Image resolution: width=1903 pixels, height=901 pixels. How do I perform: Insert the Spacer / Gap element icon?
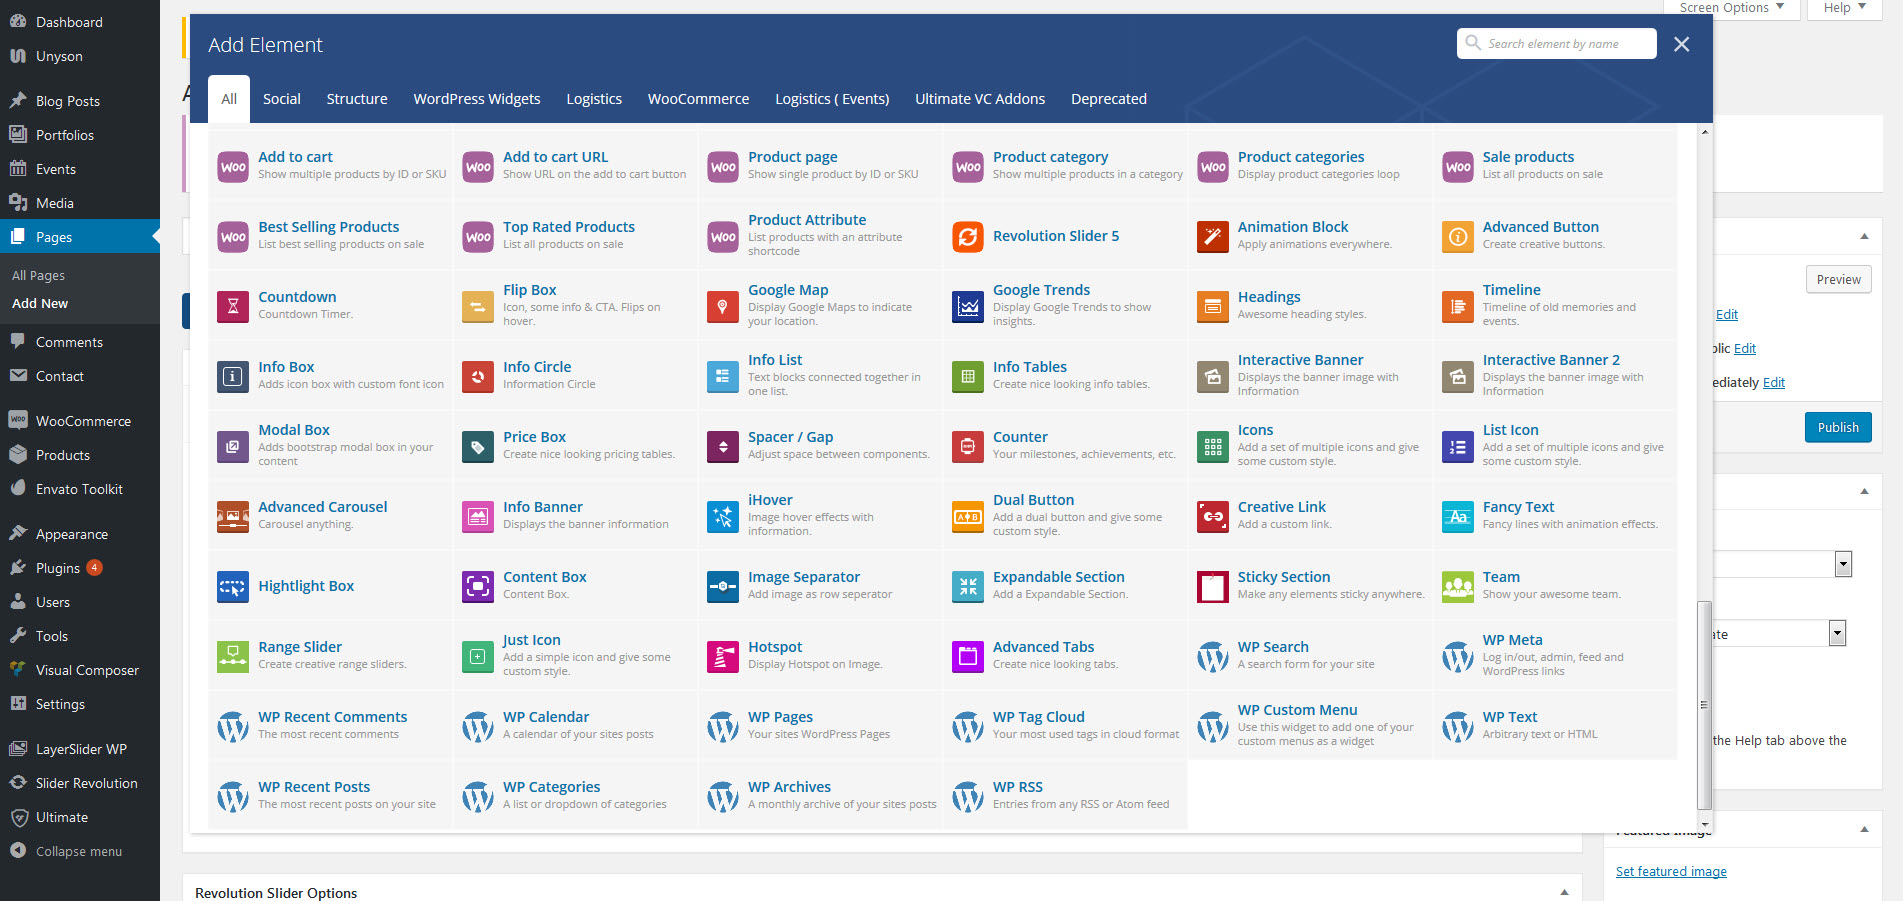pyautogui.click(x=723, y=446)
